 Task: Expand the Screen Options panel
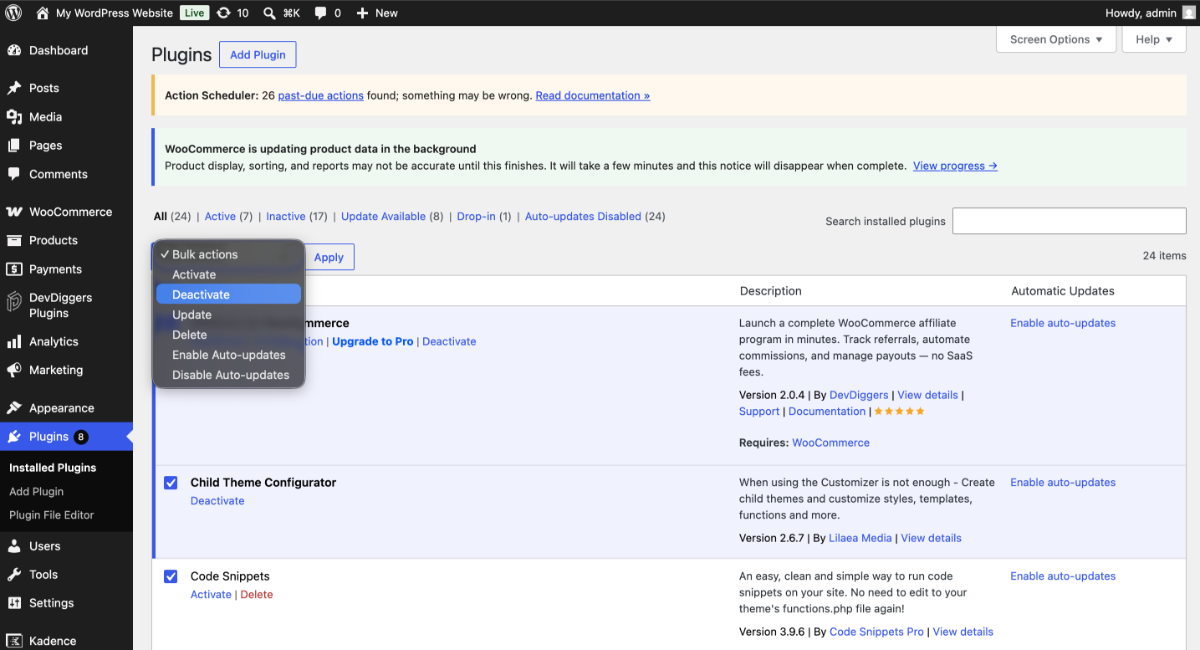click(1056, 40)
